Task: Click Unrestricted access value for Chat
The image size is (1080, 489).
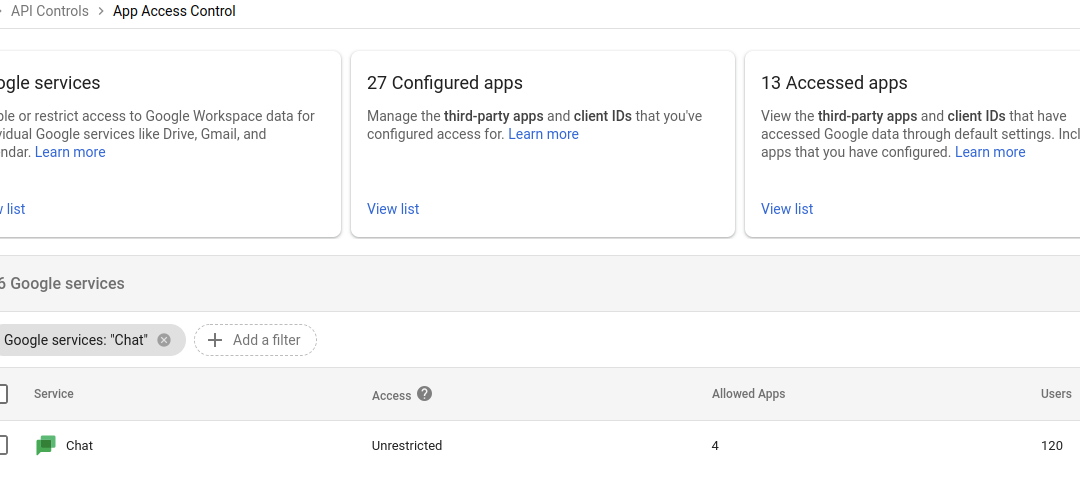Action: tap(407, 446)
